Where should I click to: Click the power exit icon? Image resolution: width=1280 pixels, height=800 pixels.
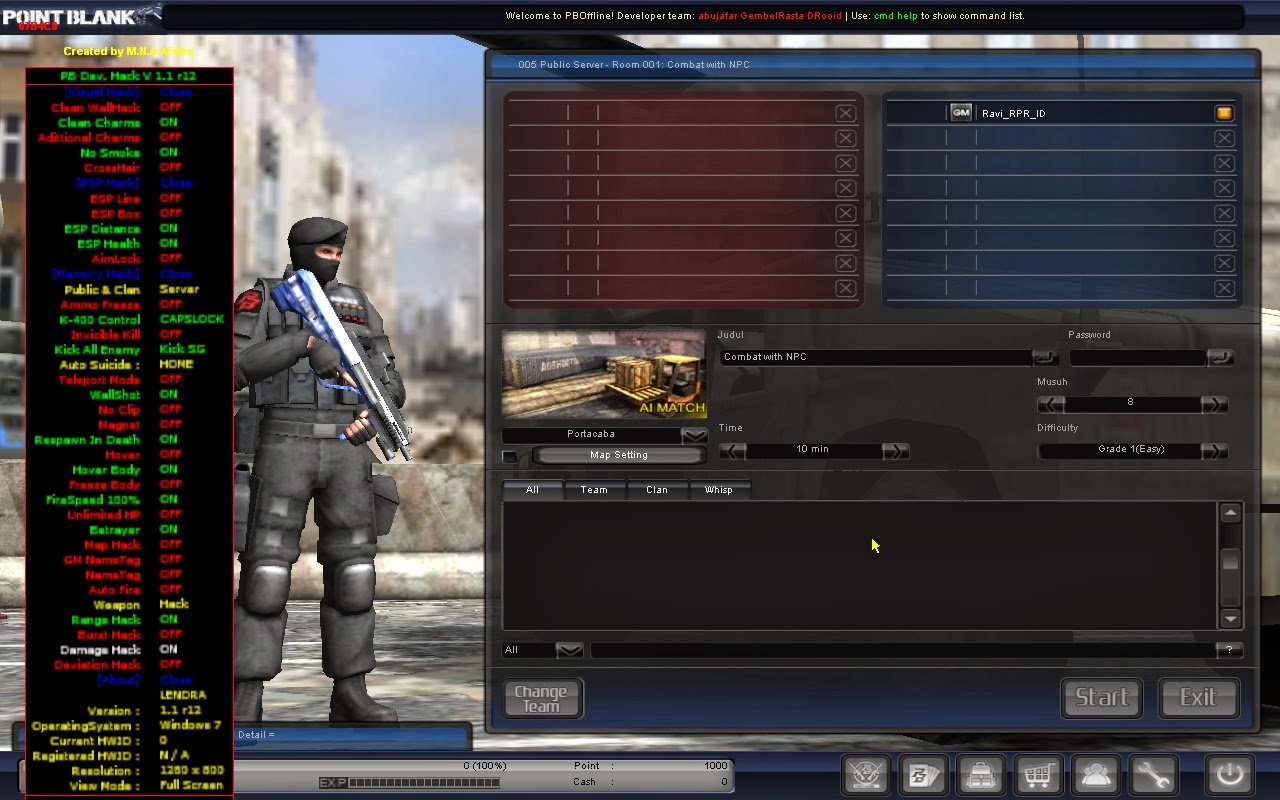1229,775
